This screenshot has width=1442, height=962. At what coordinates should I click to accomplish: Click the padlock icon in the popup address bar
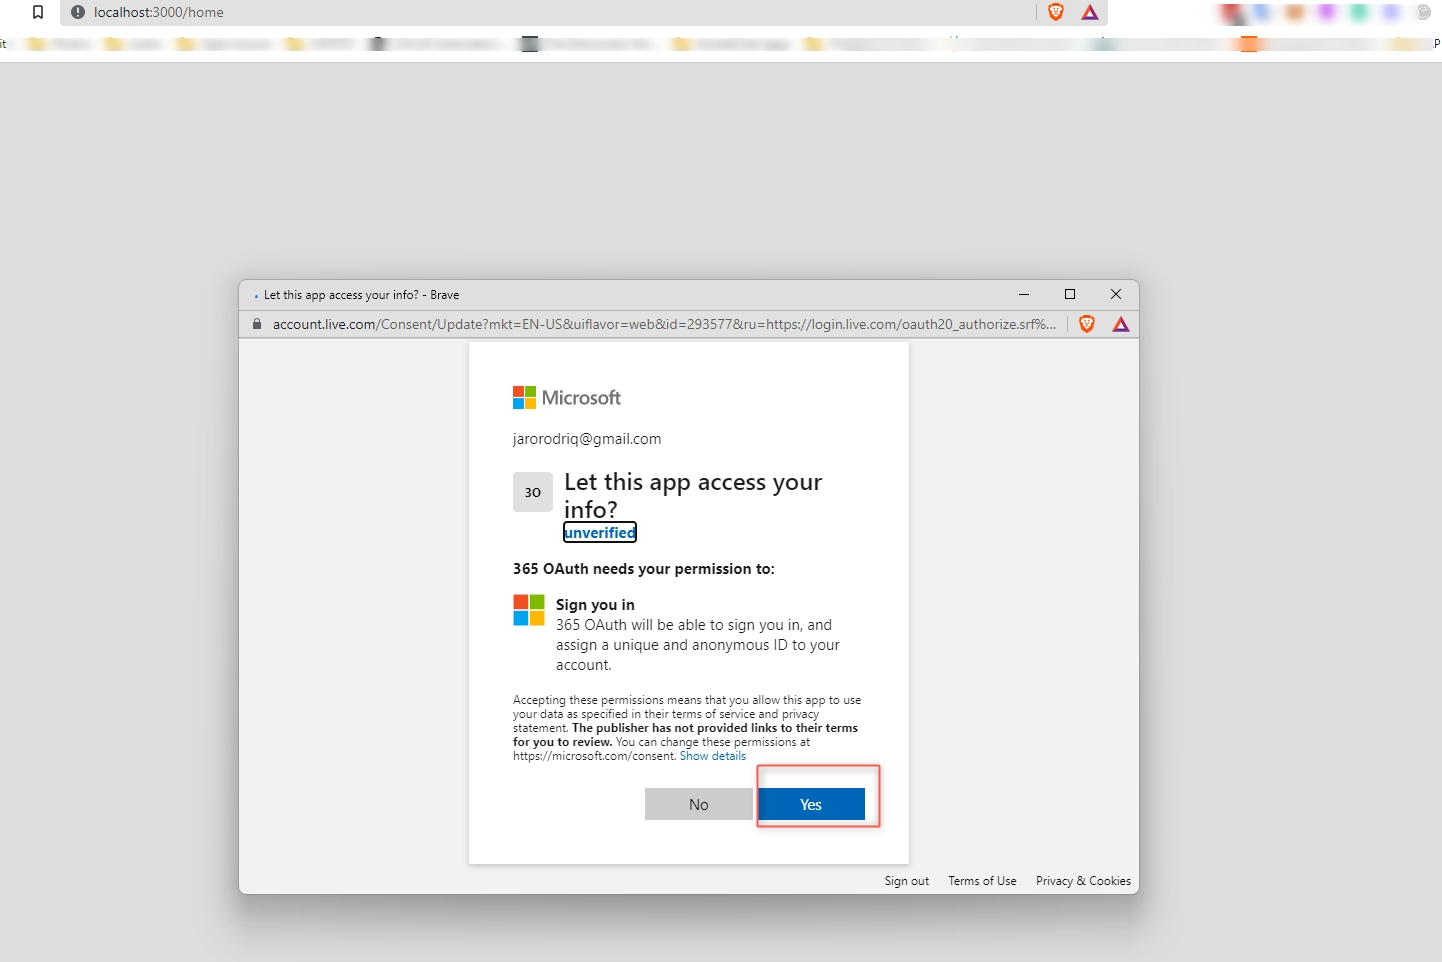coord(257,324)
